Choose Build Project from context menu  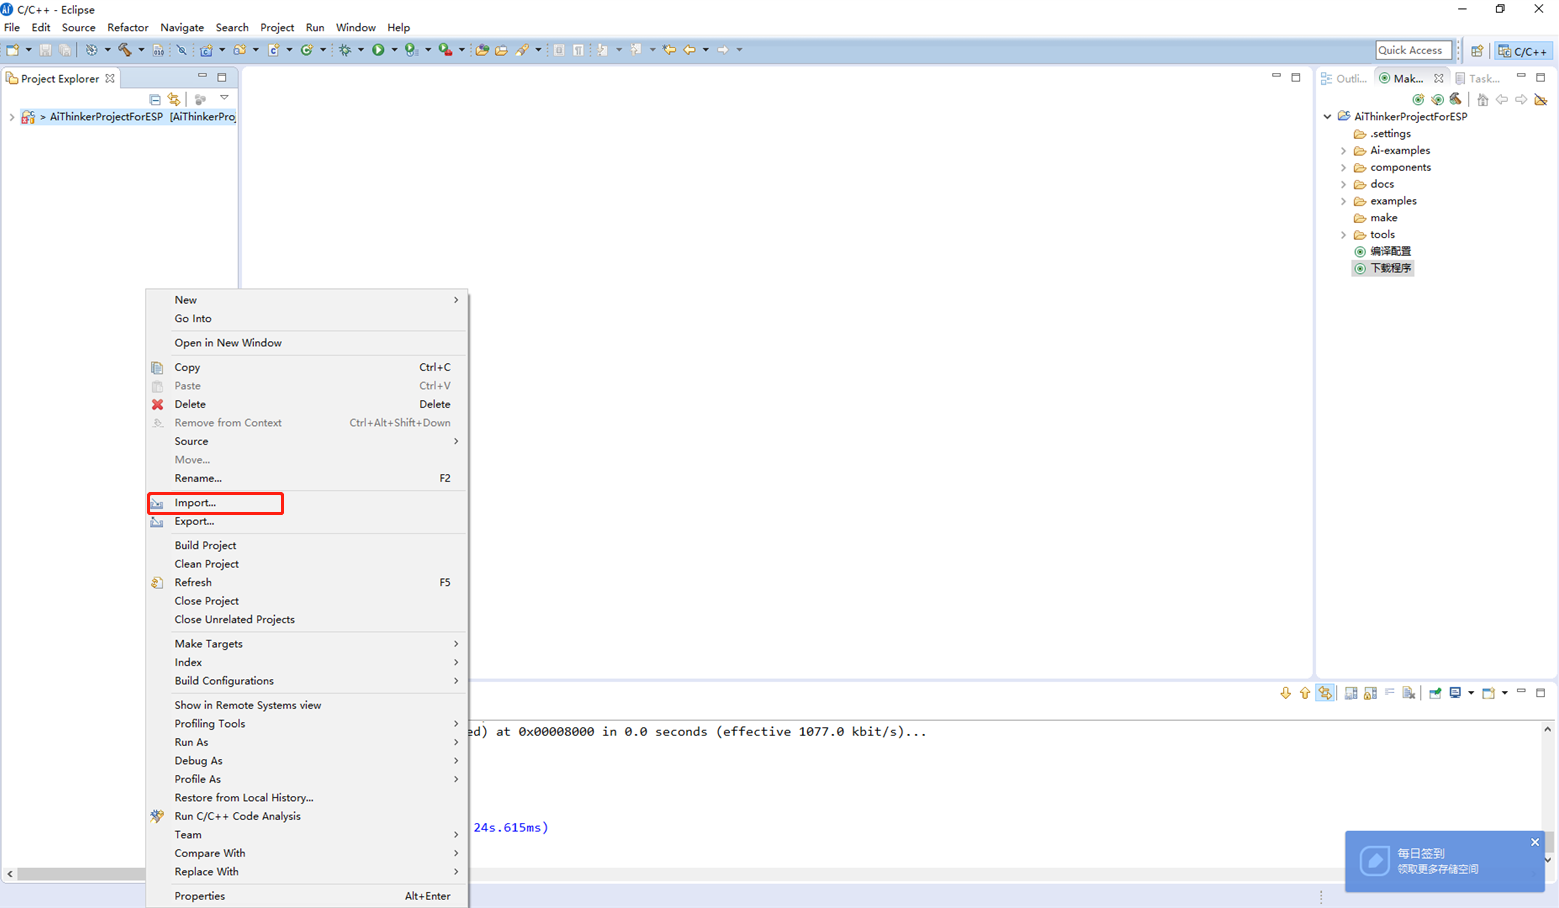(x=308, y=545)
